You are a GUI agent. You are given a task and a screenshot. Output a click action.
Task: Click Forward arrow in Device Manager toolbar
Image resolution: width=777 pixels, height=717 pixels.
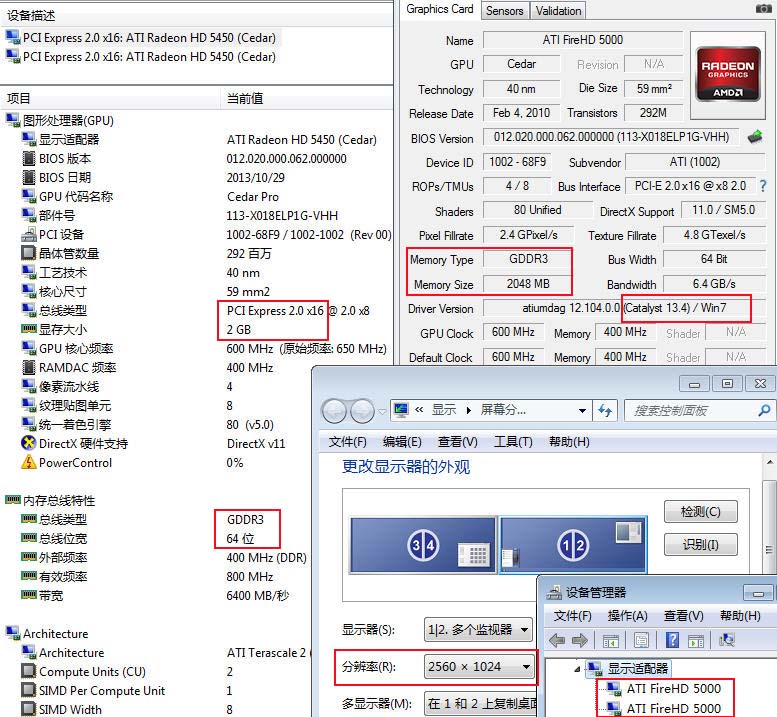coord(579,640)
